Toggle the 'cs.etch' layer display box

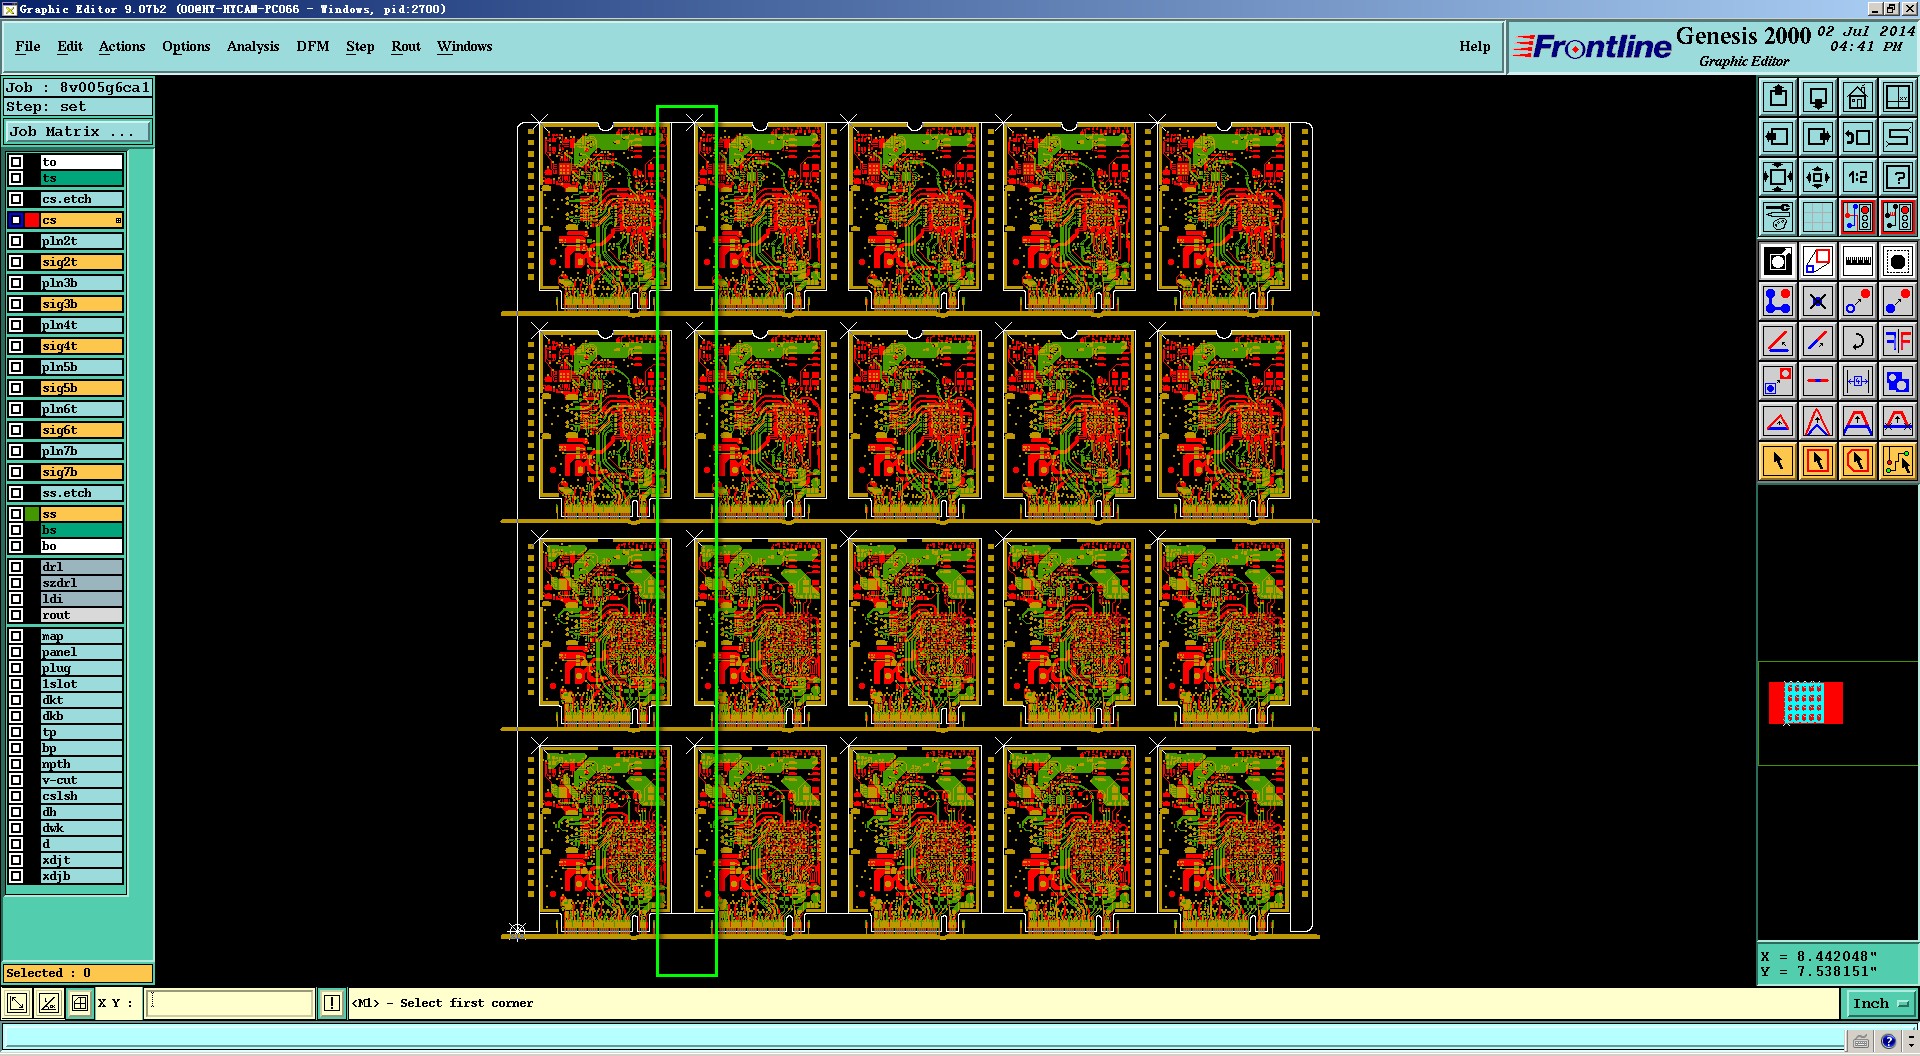[16, 199]
